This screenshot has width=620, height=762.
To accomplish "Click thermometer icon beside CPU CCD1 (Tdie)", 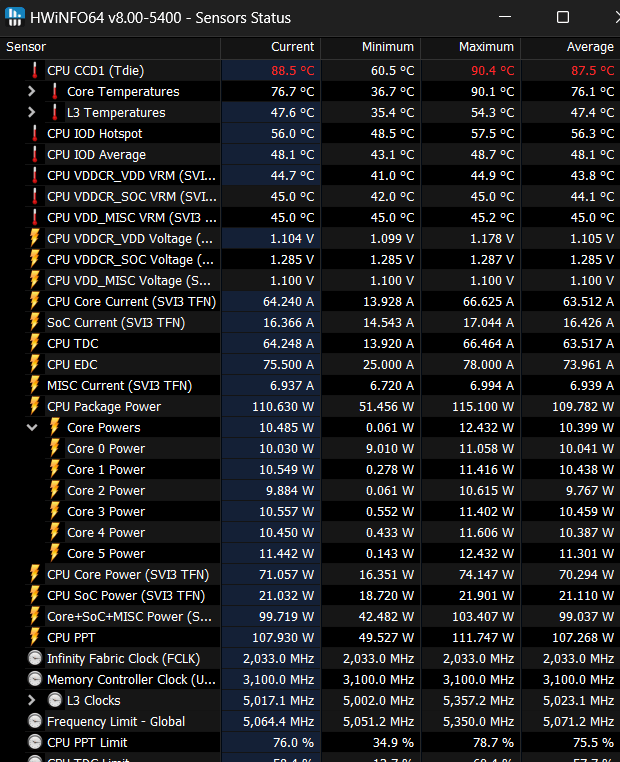I will (x=34, y=70).
